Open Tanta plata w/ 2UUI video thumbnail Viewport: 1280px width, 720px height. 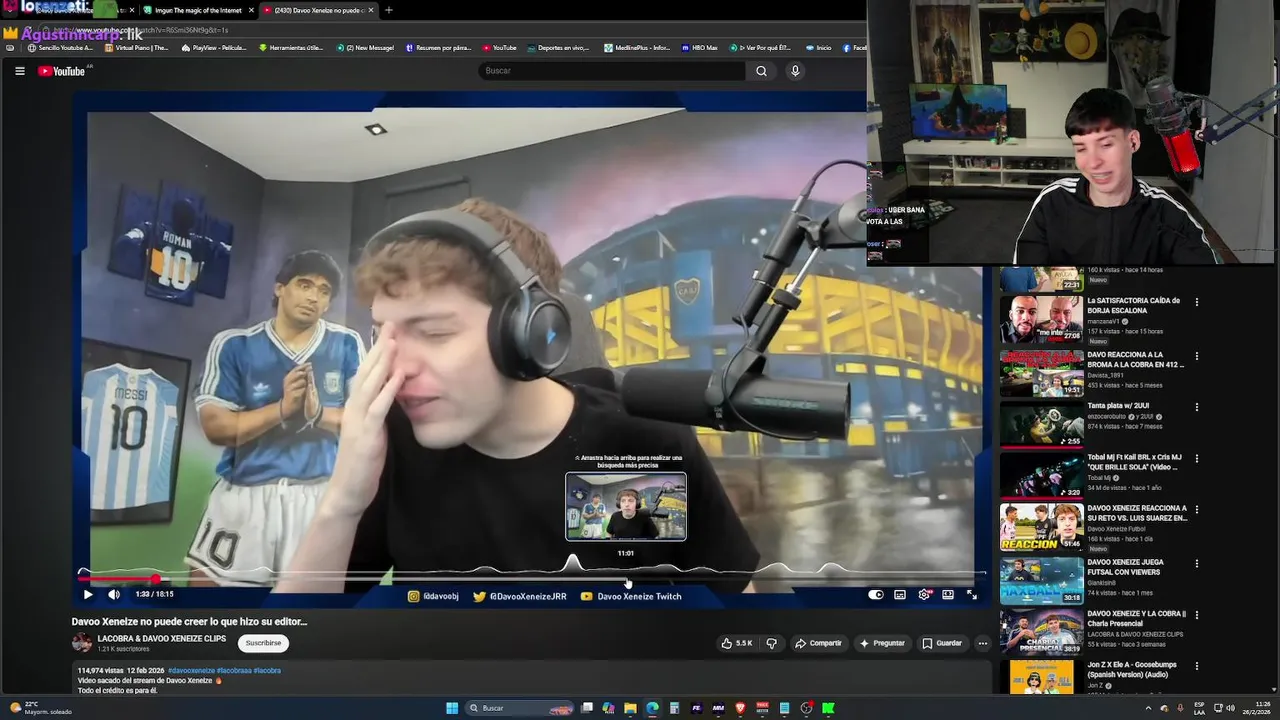coord(1042,424)
